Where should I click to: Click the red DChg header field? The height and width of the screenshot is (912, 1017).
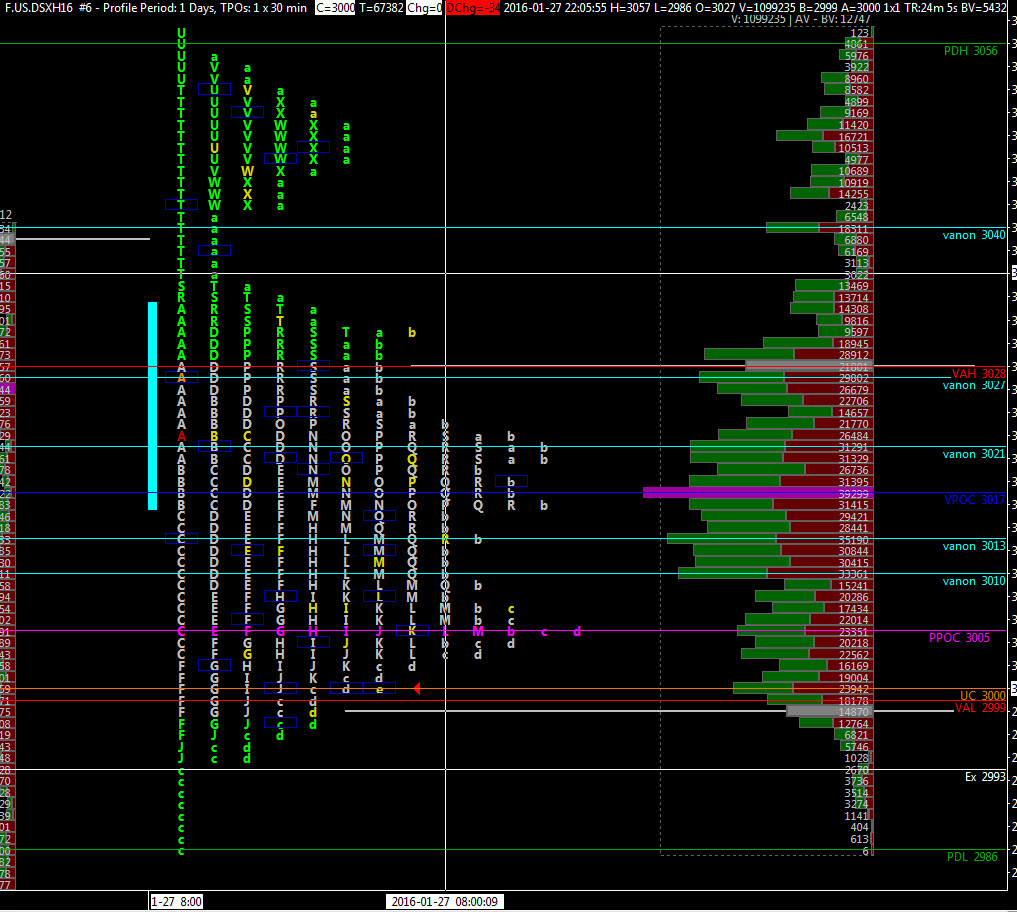click(473, 8)
